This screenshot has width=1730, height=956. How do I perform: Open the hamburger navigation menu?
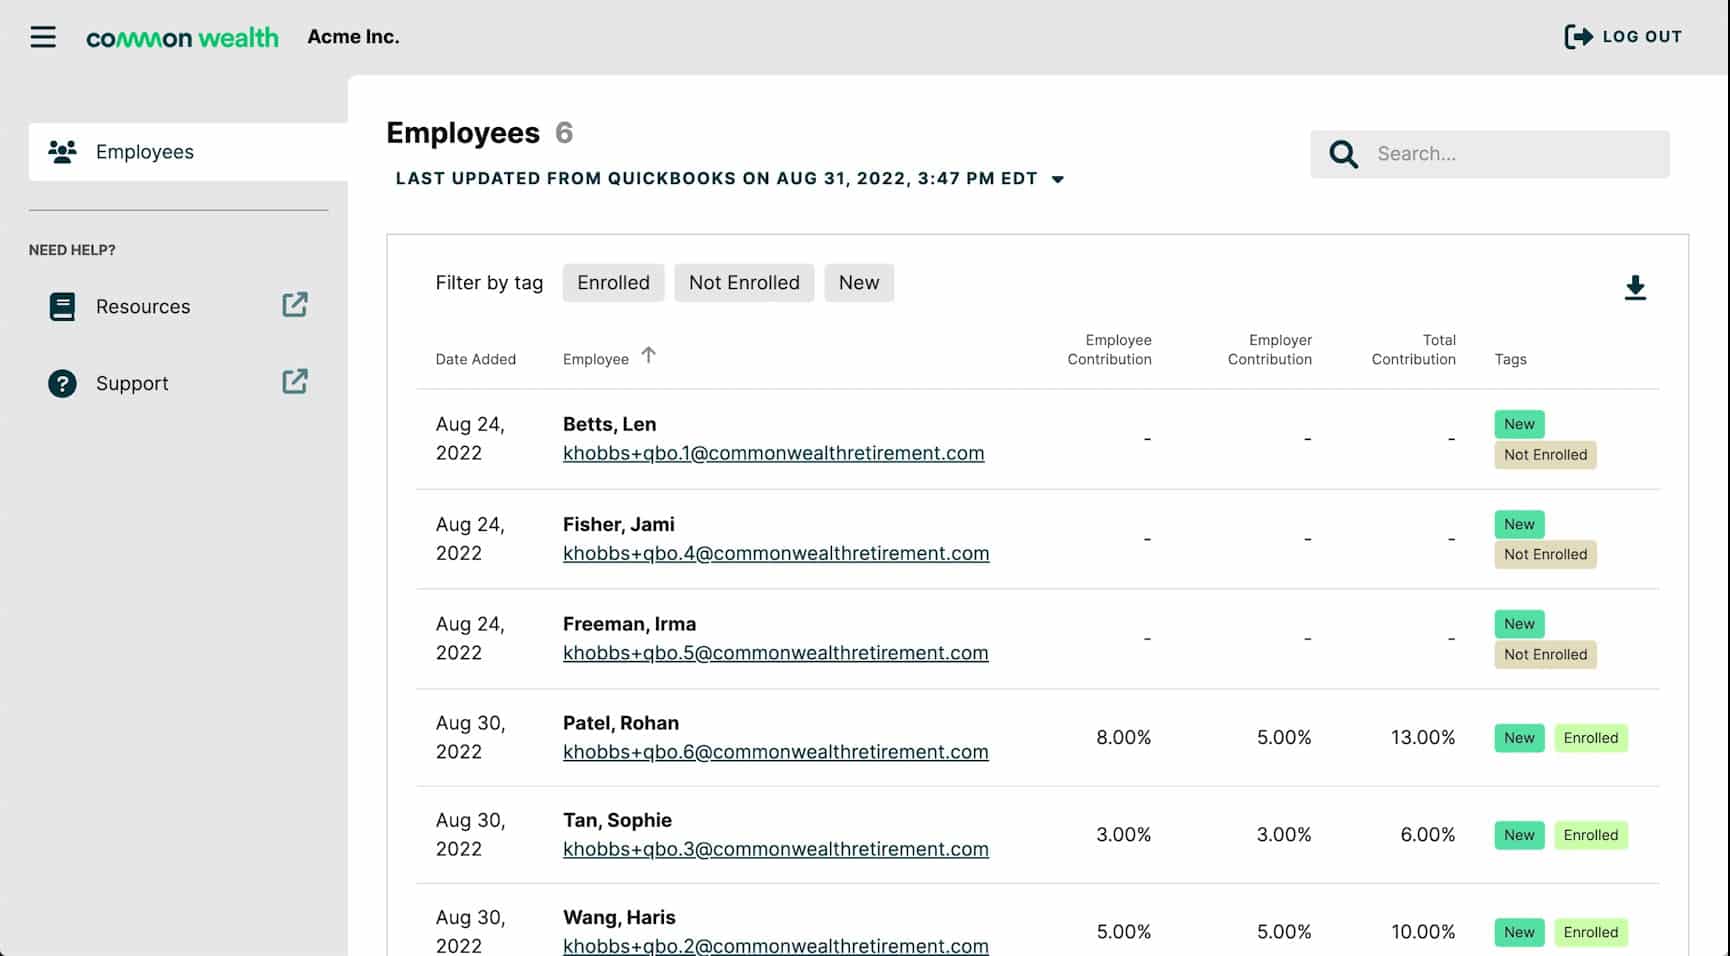click(43, 37)
